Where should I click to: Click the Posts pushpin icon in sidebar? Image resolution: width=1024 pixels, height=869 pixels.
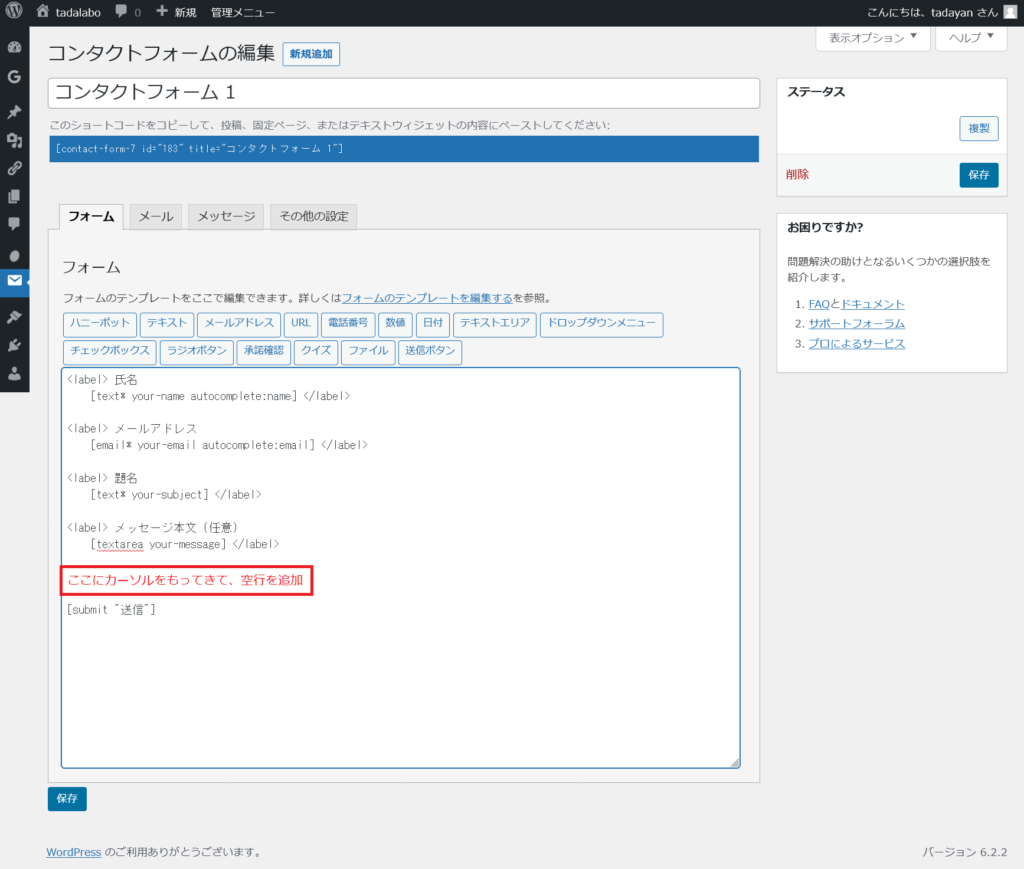pyautogui.click(x=14, y=111)
